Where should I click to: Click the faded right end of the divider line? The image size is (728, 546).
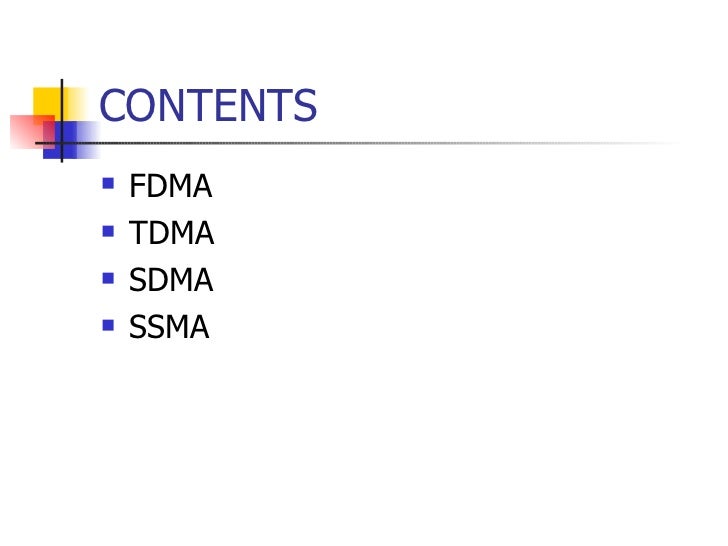(x=650, y=143)
